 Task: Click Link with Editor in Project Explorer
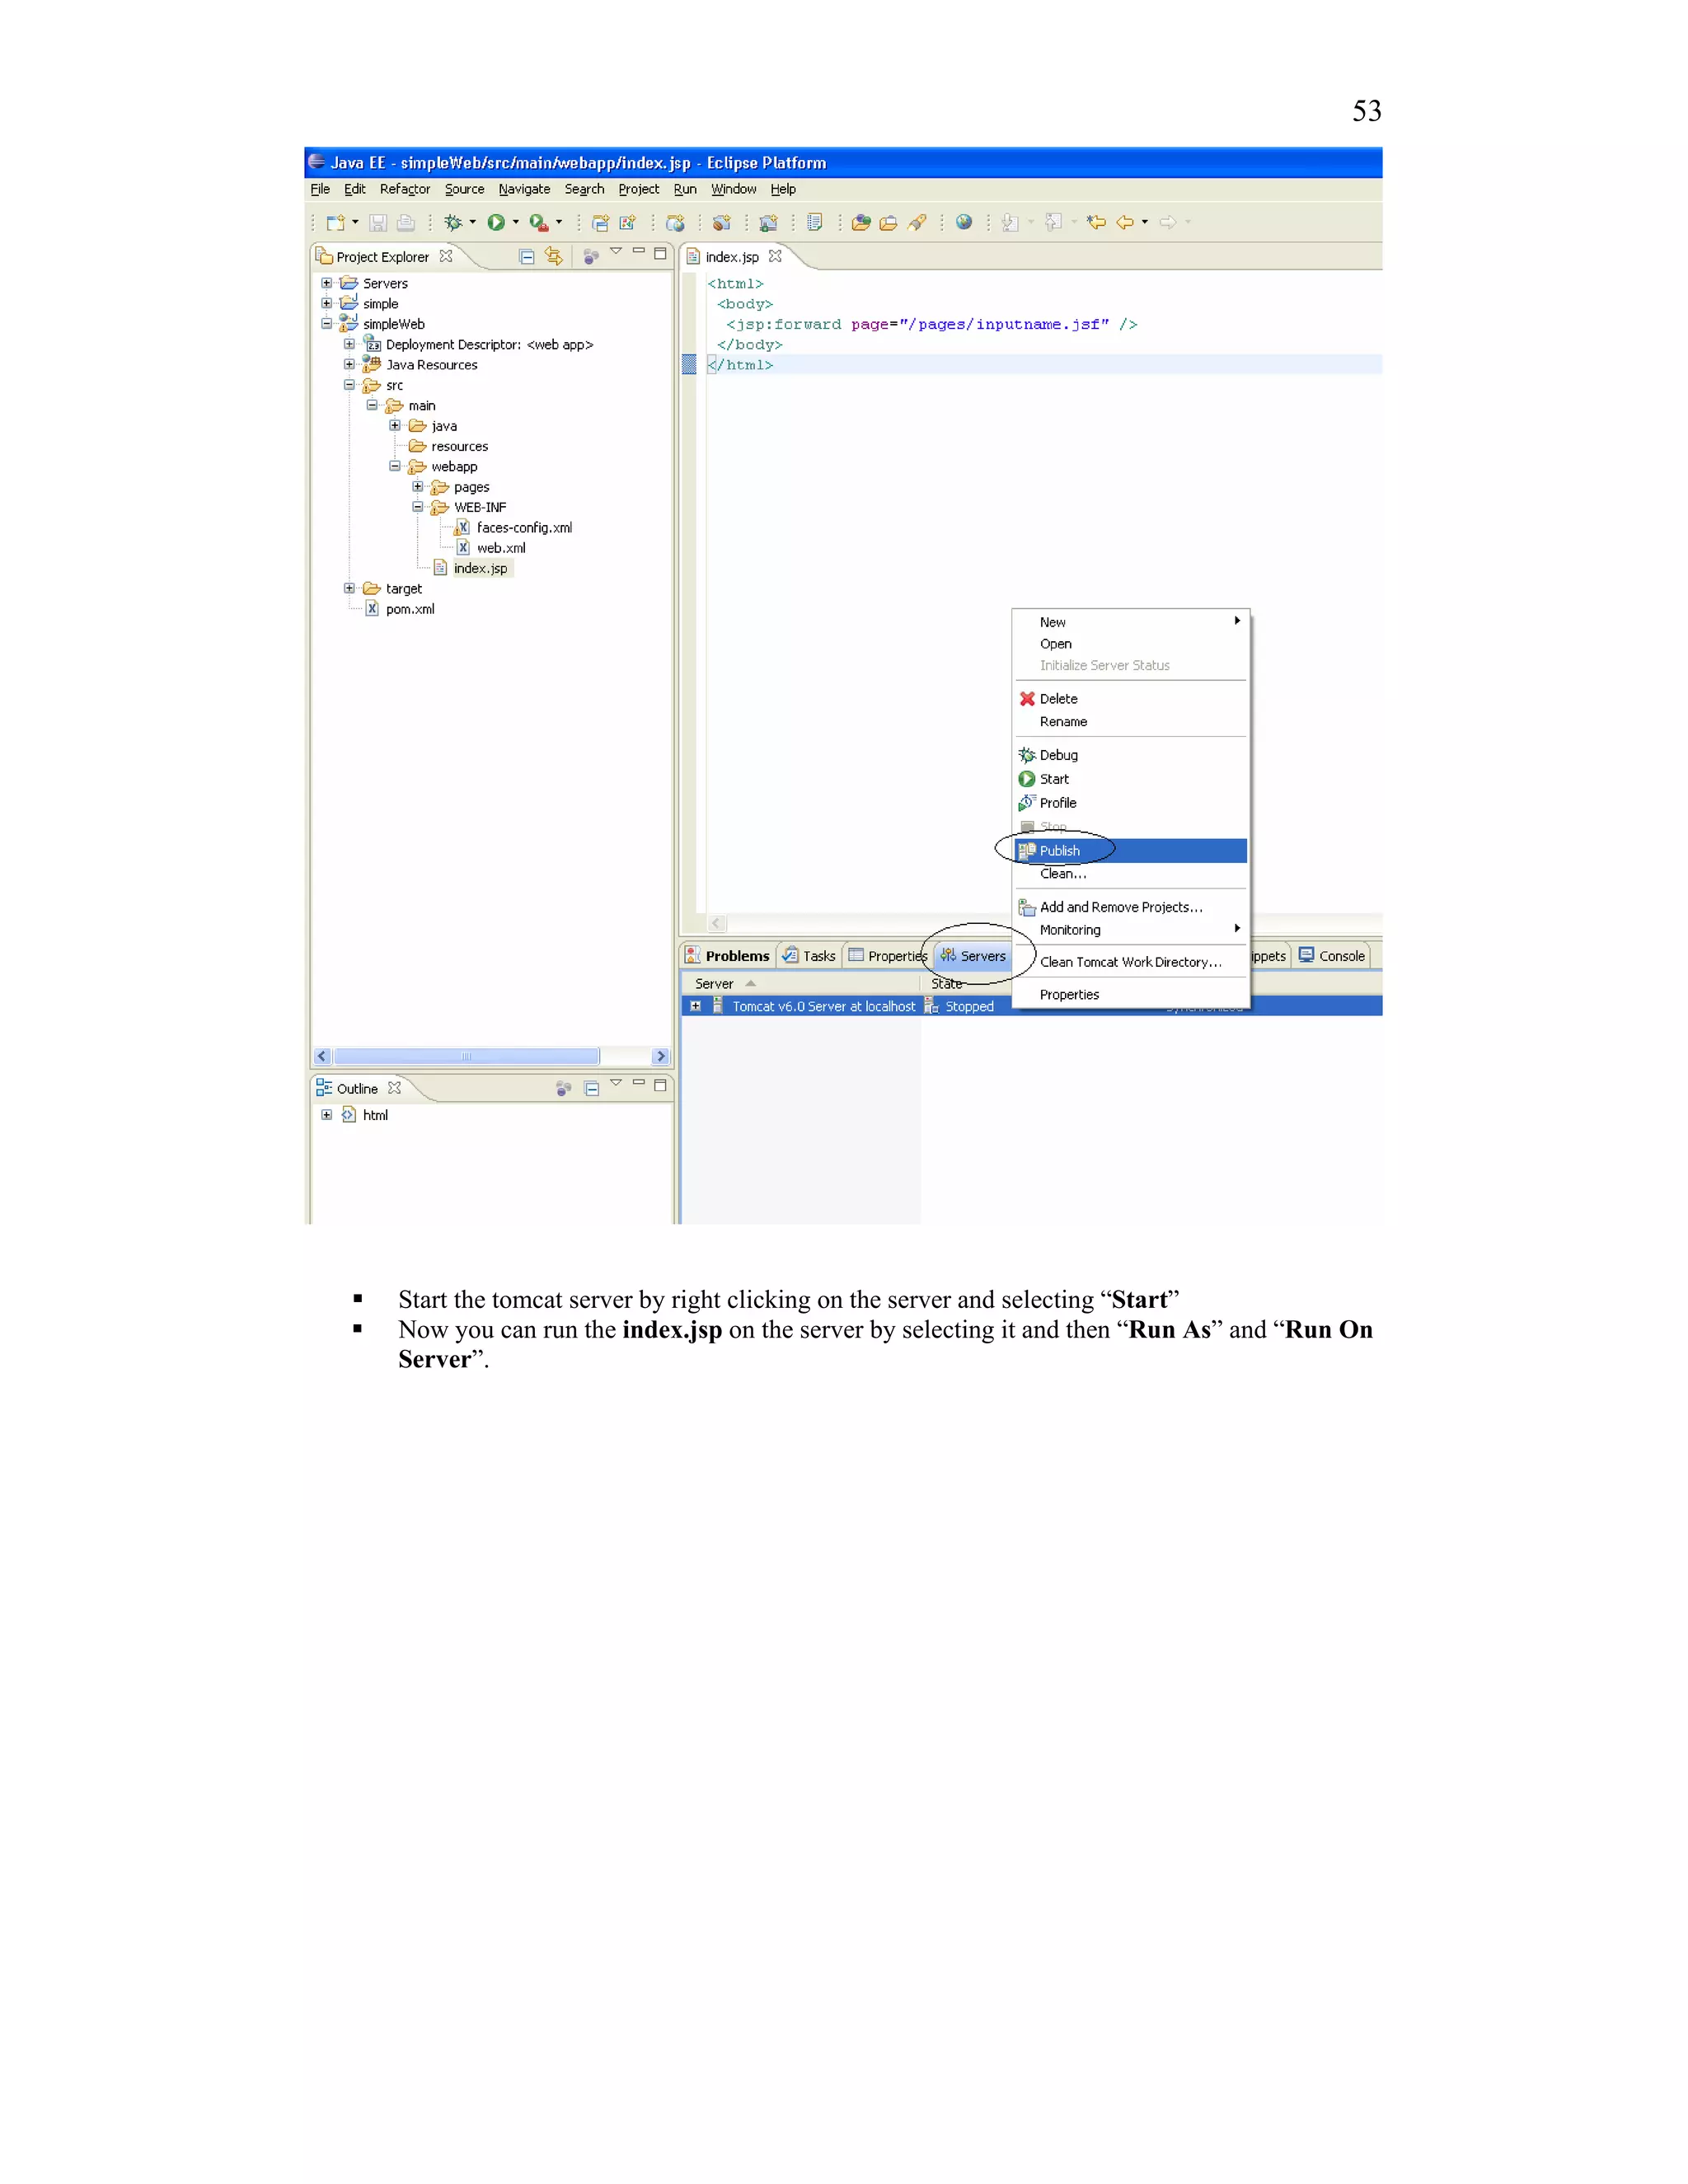[x=553, y=256]
